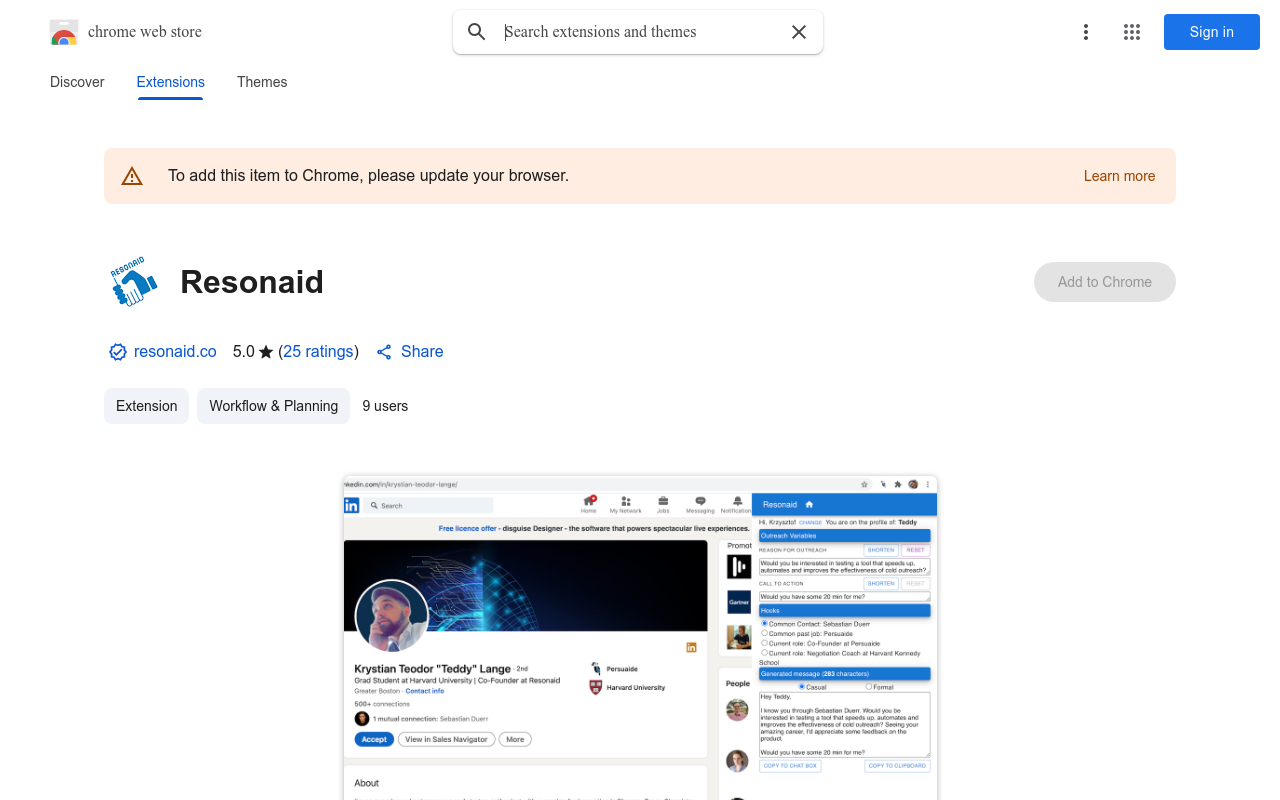Click the Add to Chrome button
Screen dimensions: 1280x800
[x=1105, y=282]
